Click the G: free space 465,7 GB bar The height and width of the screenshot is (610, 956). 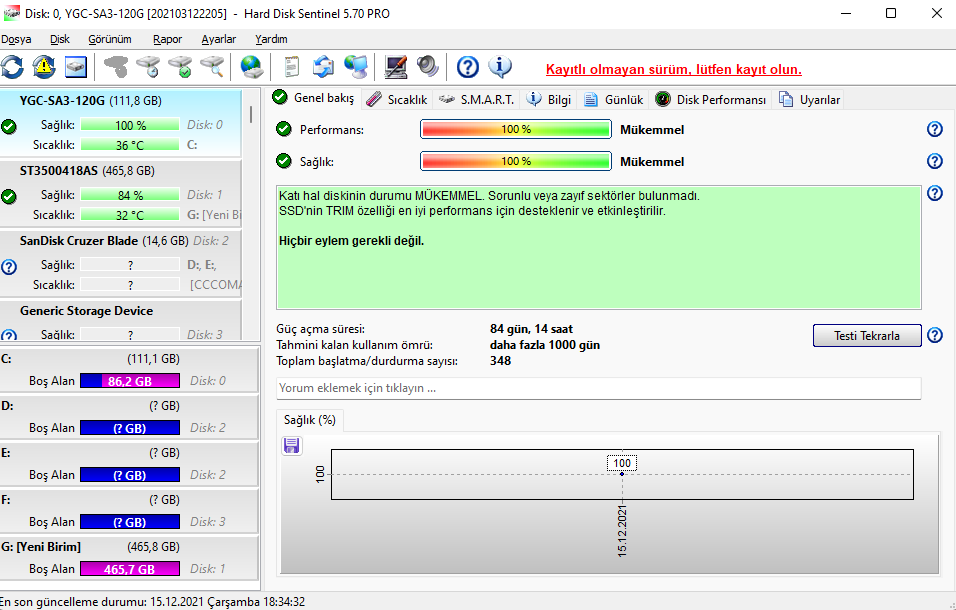pos(130,569)
